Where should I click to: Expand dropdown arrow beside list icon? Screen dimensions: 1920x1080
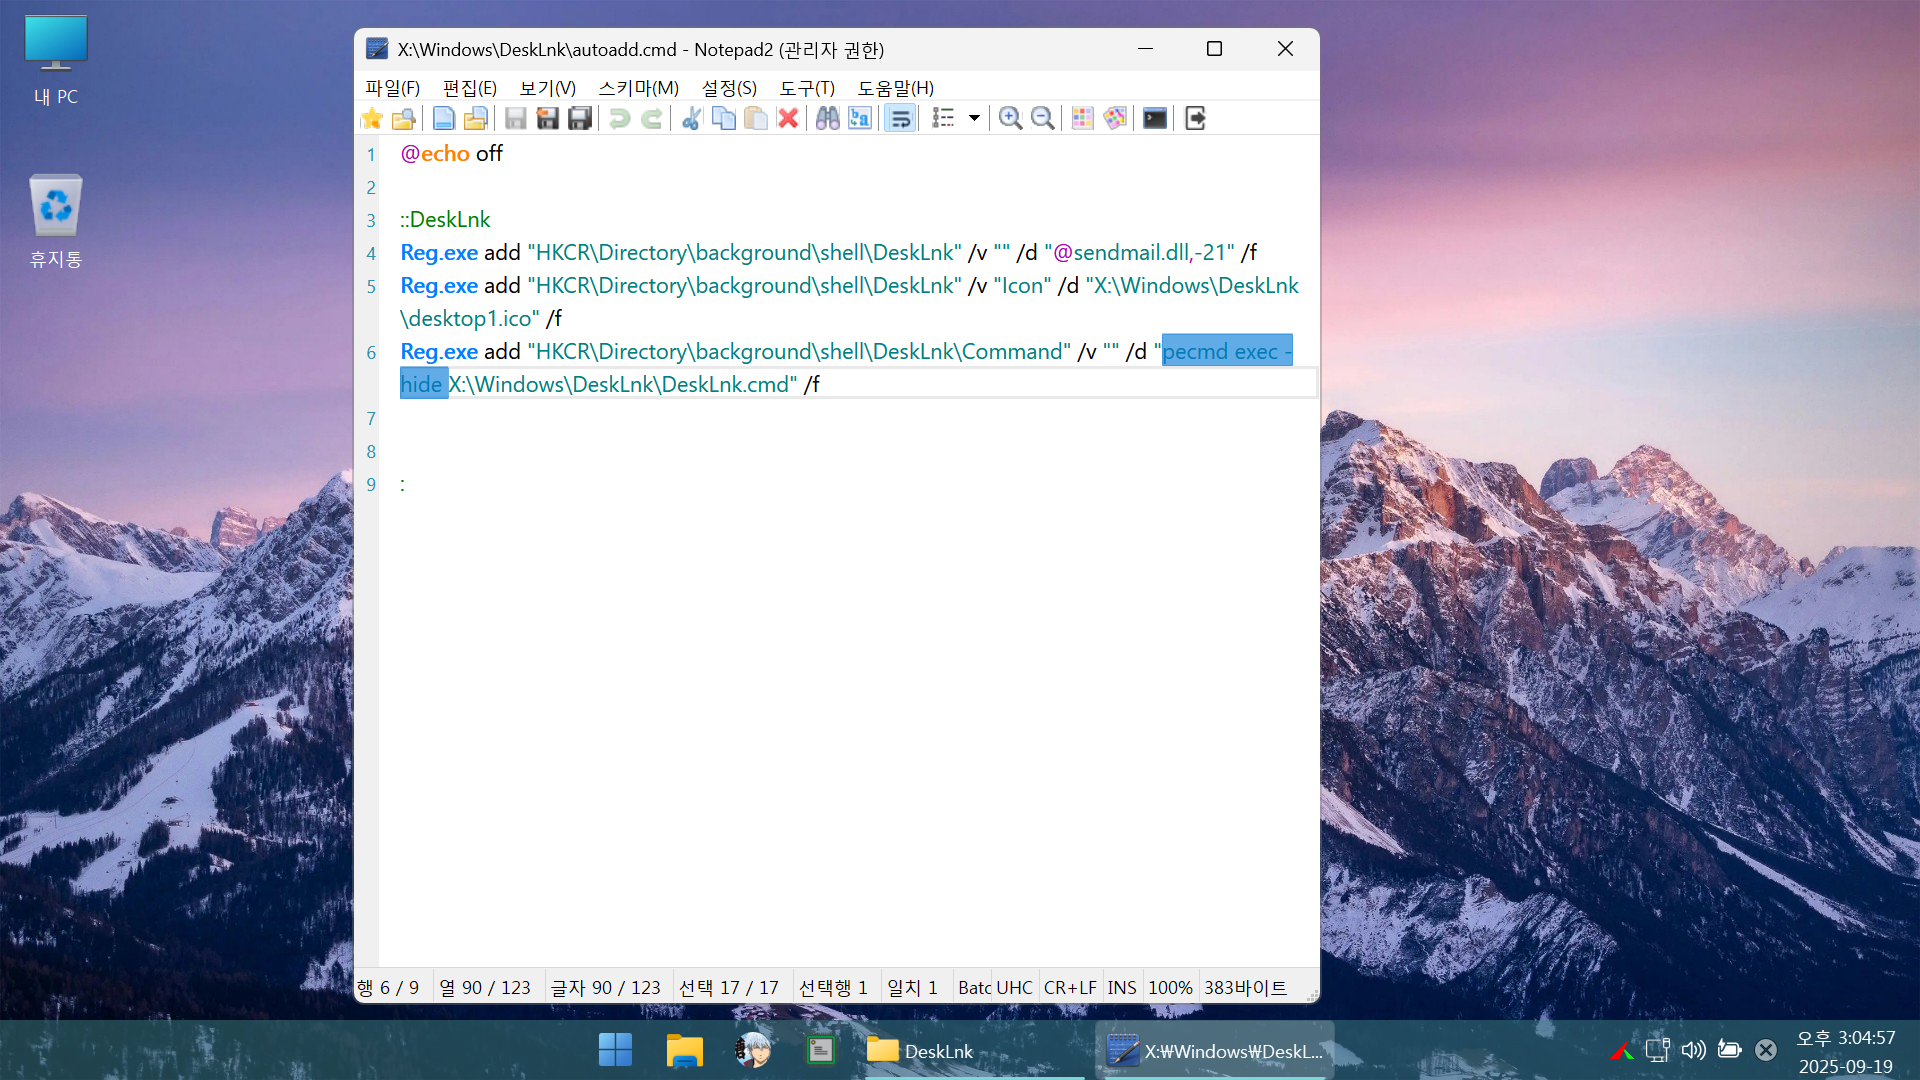[974, 118]
